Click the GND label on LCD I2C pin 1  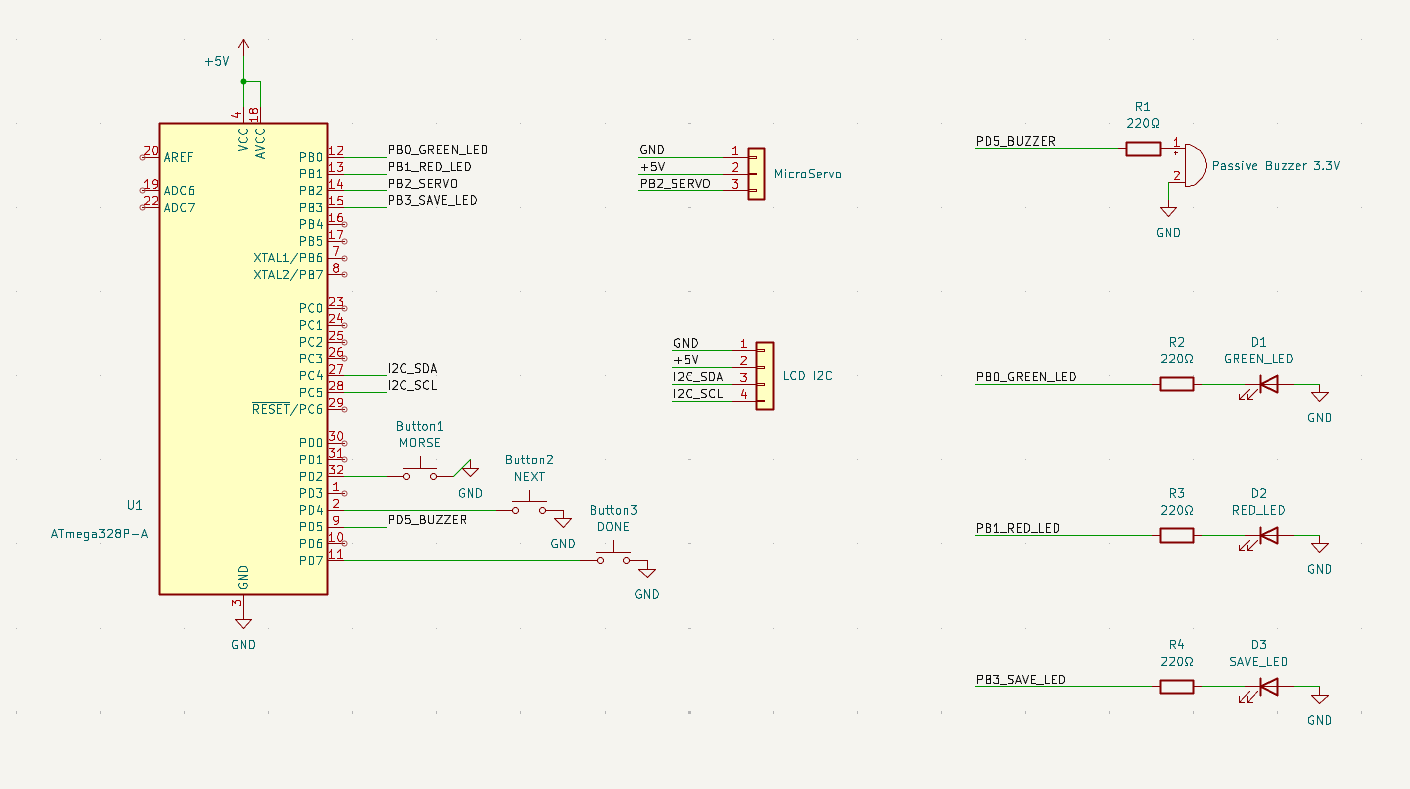tap(685, 344)
